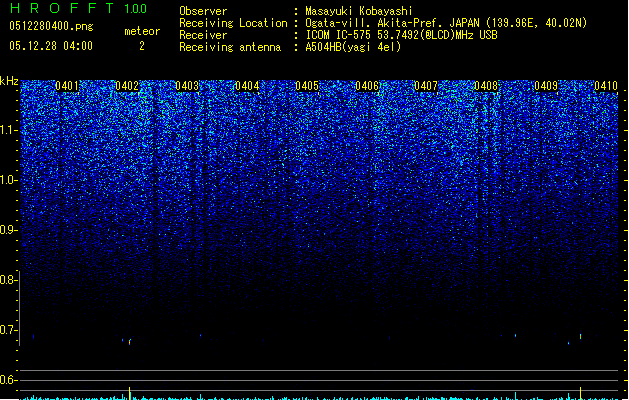Click the 1.1 frequency axis label
629x400 pixels.
pyautogui.click(x=8, y=130)
